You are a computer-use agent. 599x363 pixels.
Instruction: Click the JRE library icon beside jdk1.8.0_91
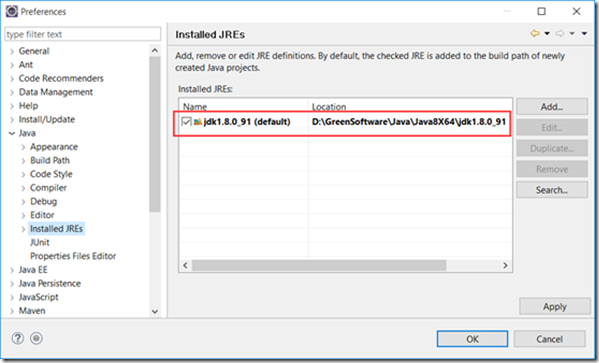(198, 122)
